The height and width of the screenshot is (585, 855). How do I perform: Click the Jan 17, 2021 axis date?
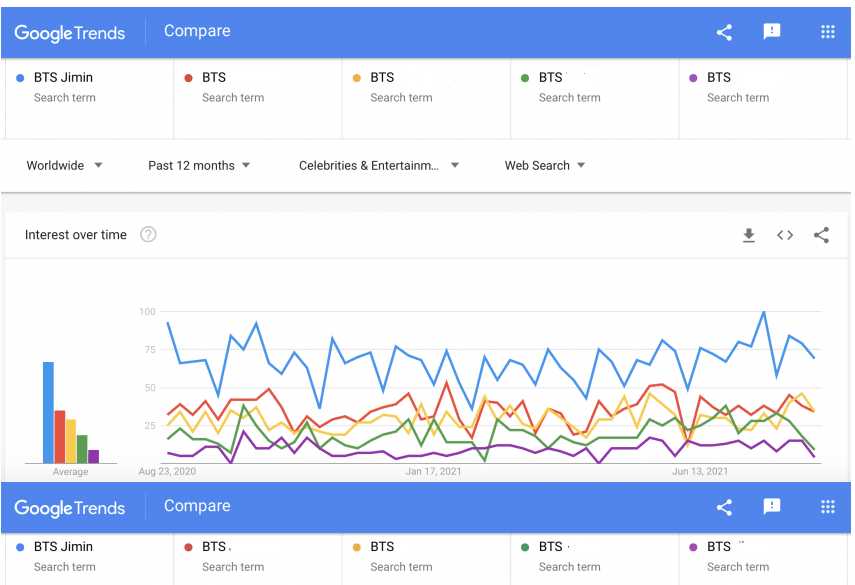point(433,471)
